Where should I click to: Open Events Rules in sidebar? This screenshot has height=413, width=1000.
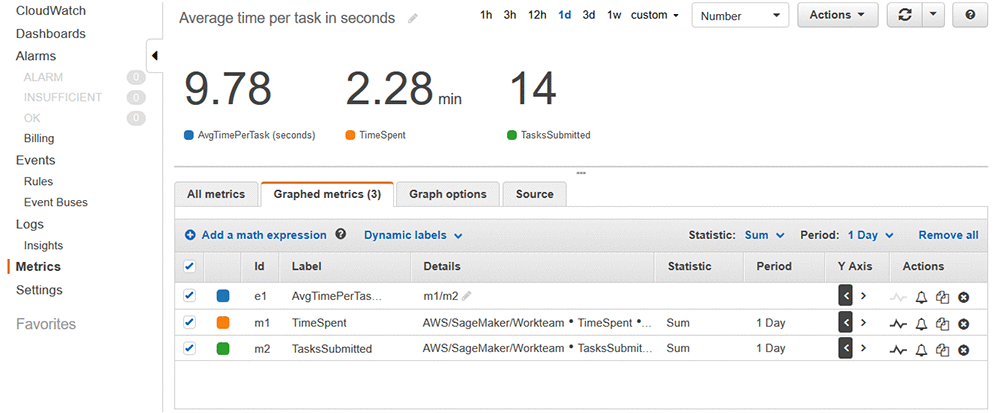point(38,182)
